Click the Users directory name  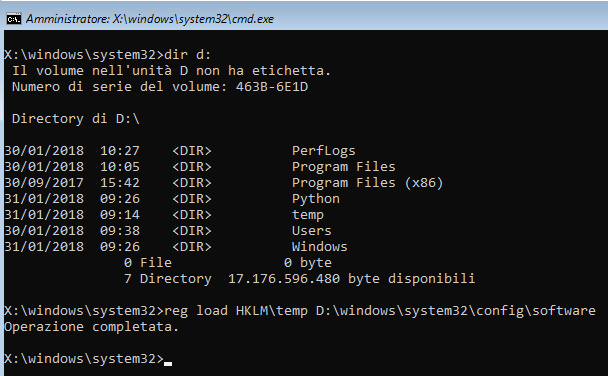(x=311, y=231)
